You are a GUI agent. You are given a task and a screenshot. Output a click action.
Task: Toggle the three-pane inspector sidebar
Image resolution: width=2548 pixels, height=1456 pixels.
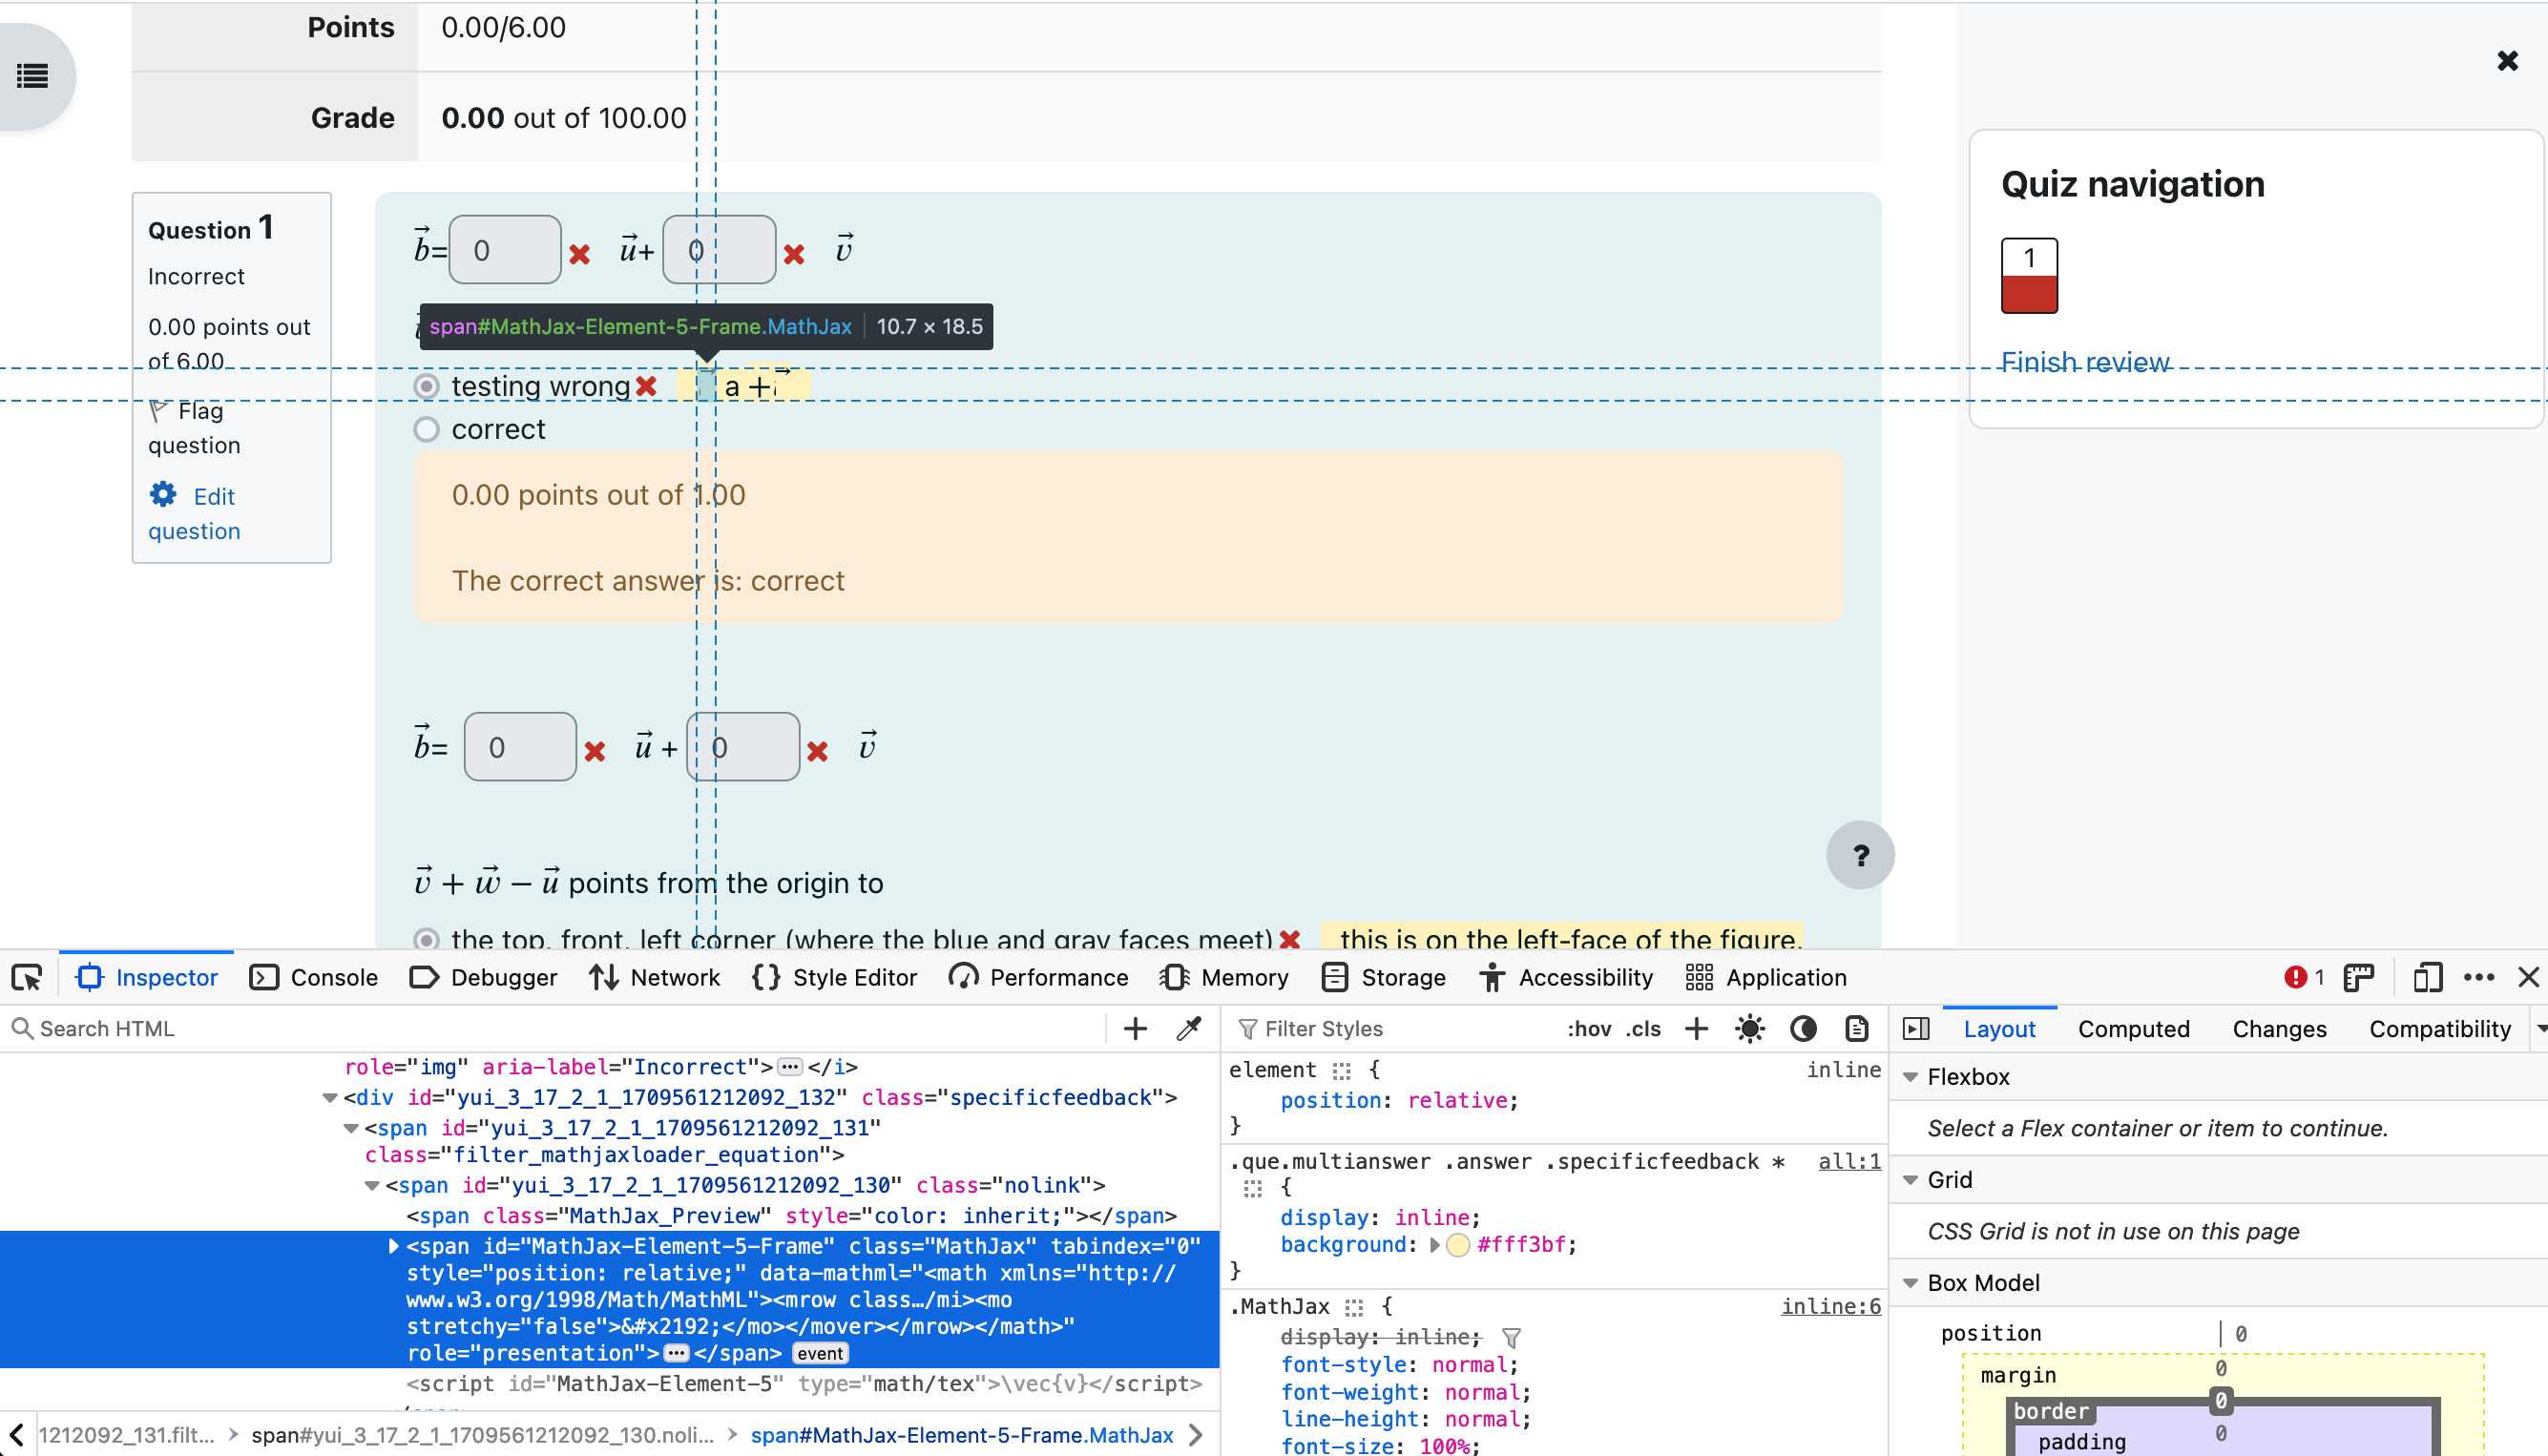[1916, 1028]
